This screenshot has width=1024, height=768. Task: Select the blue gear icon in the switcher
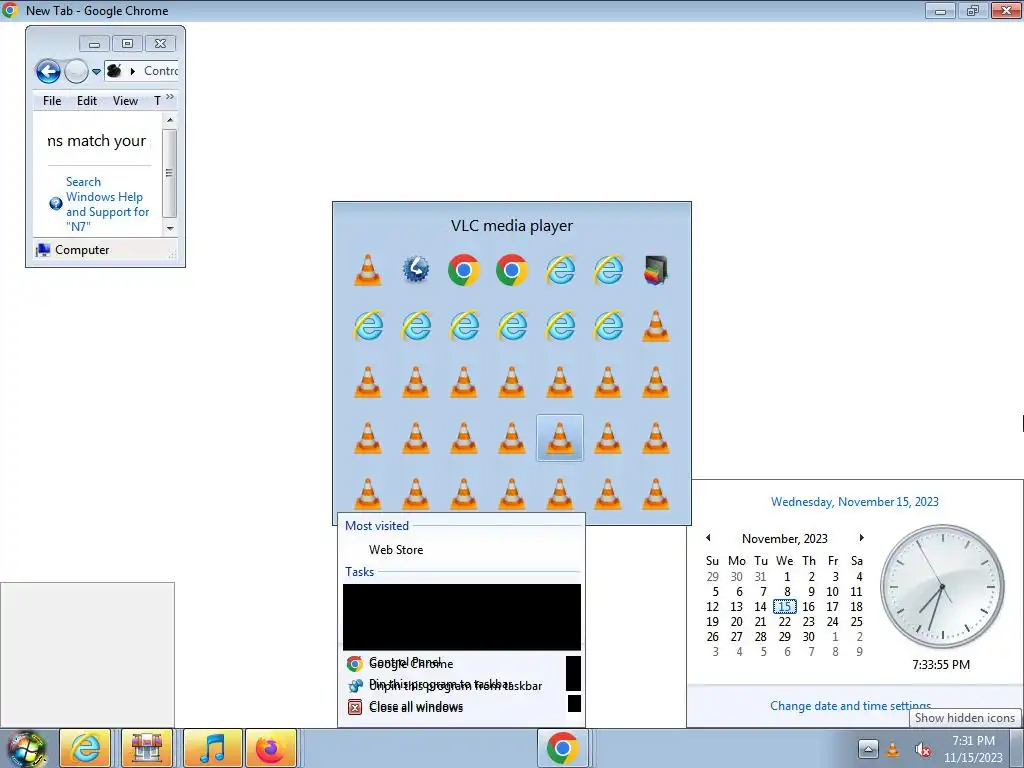(416, 269)
